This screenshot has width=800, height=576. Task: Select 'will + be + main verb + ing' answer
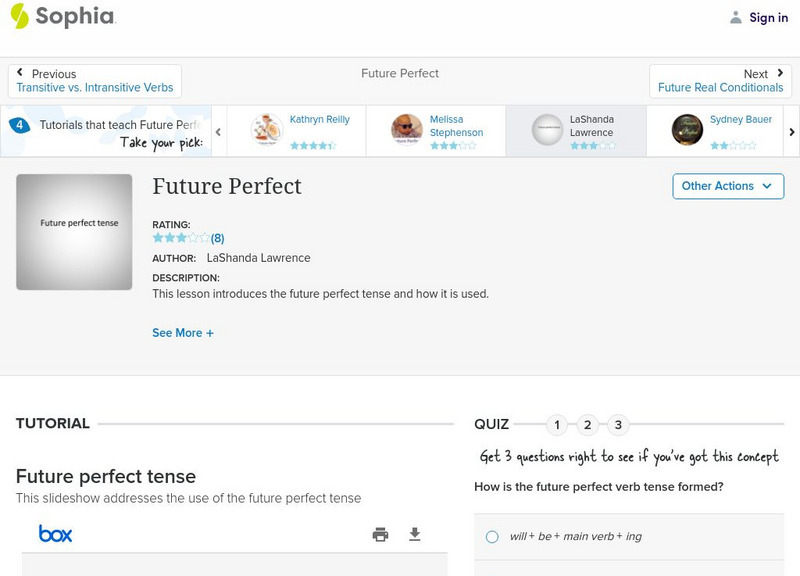[x=492, y=537]
